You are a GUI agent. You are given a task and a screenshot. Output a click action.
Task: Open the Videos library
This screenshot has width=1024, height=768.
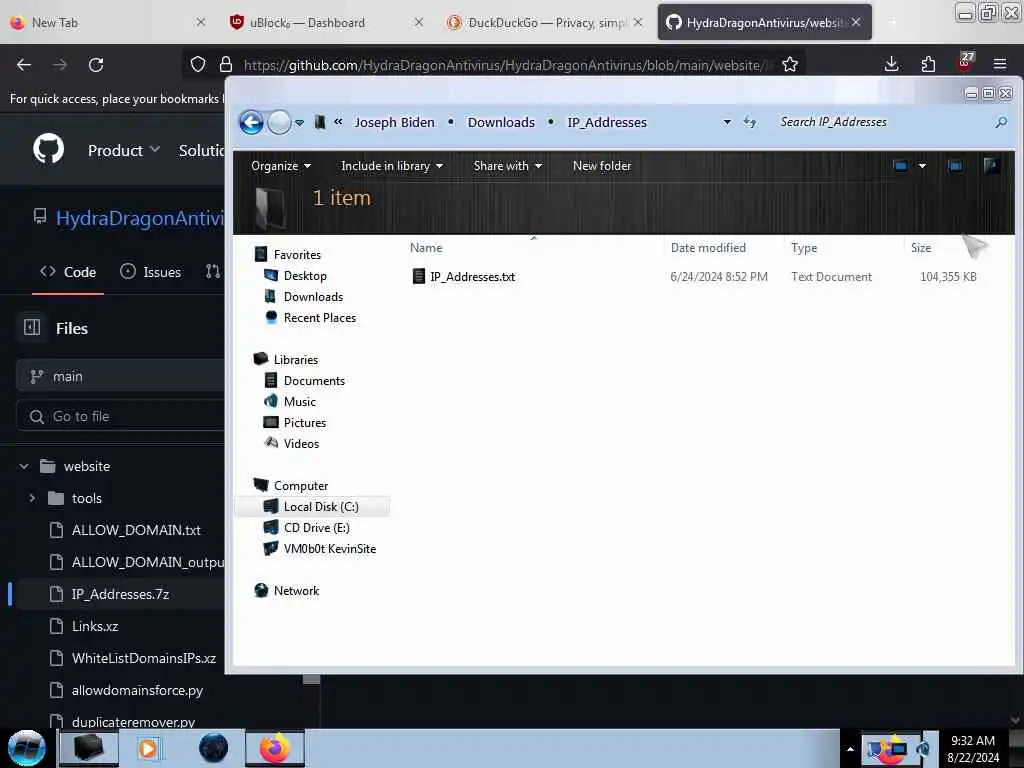pos(291,443)
